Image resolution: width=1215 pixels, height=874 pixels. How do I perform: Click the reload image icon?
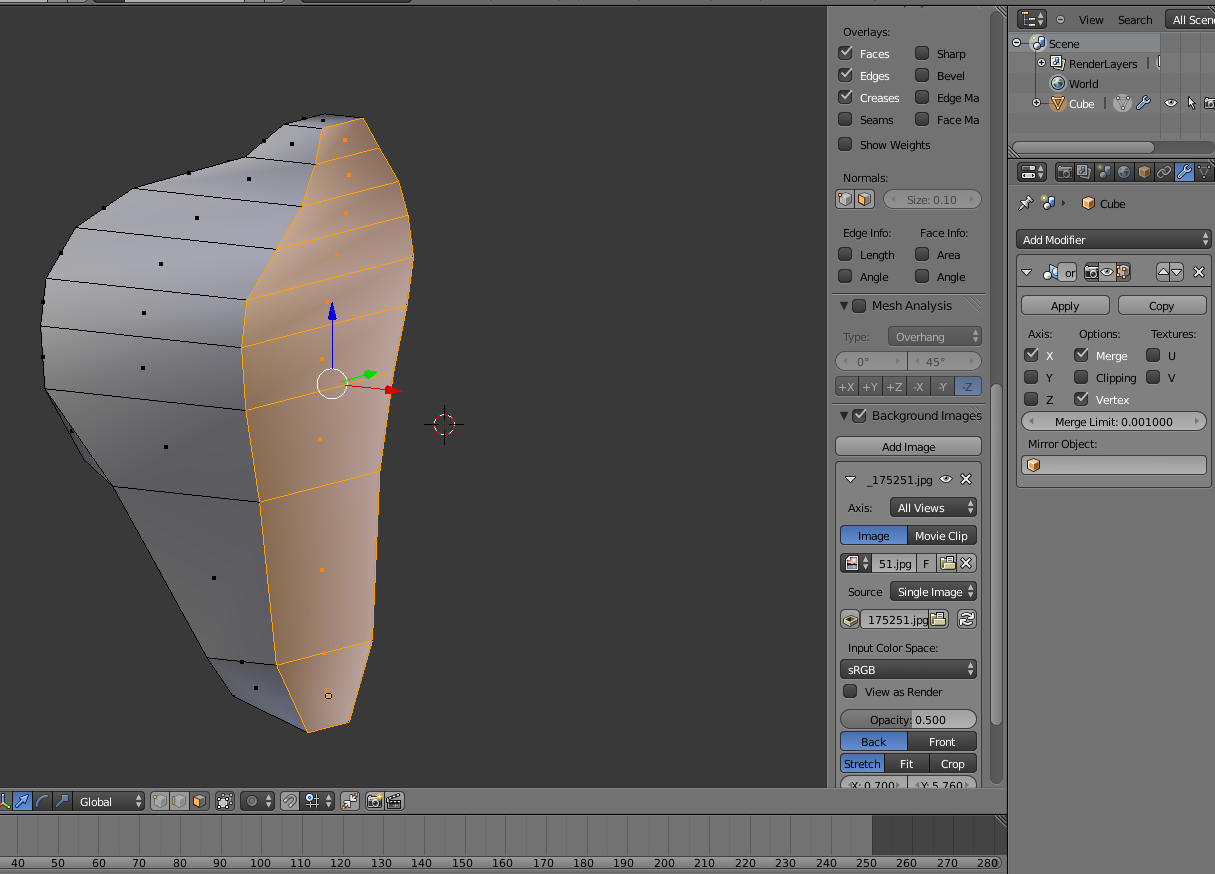pyautogui.click(x=966, y=620)
